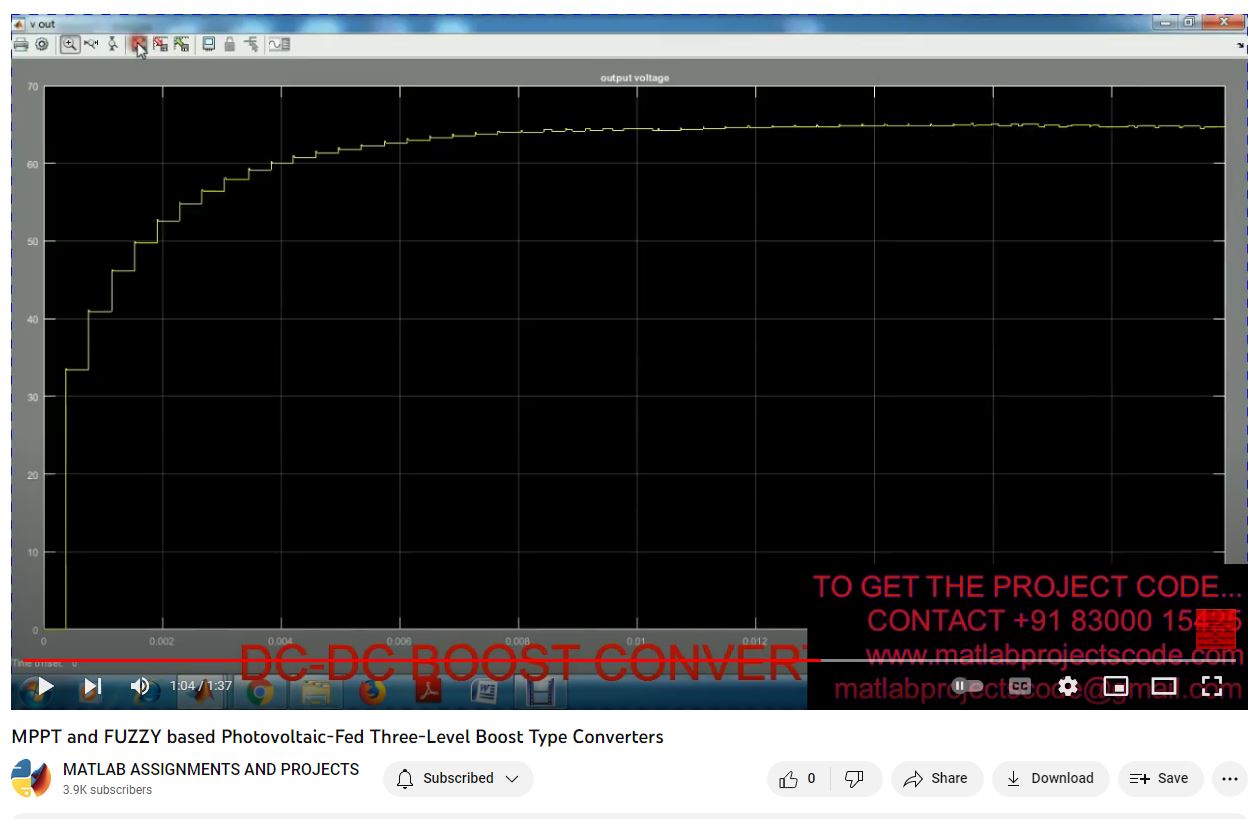Click the channel avatar thumbnail

[x=31, y=779]
